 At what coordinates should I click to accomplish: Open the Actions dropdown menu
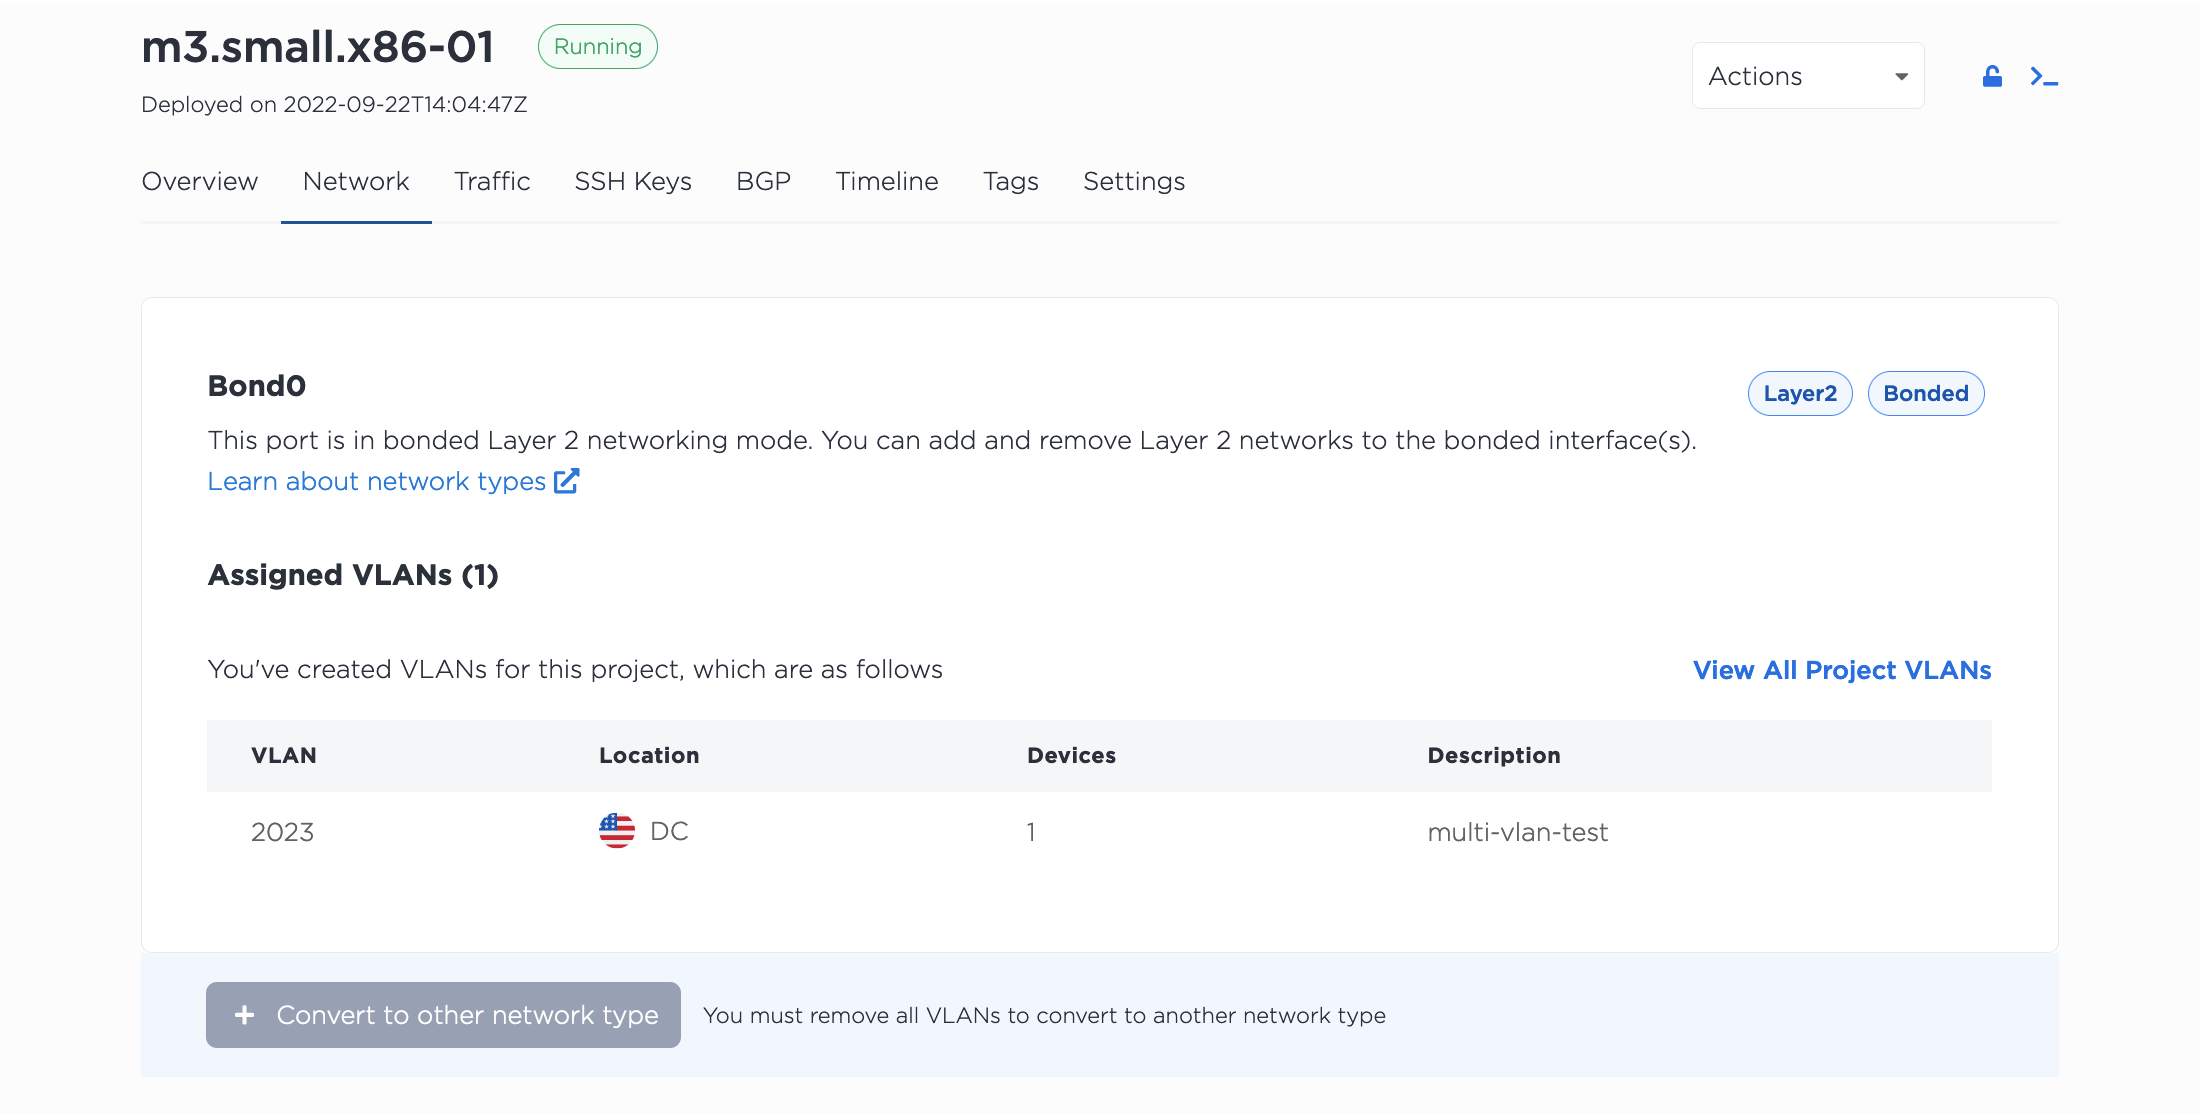[1808, 76]
